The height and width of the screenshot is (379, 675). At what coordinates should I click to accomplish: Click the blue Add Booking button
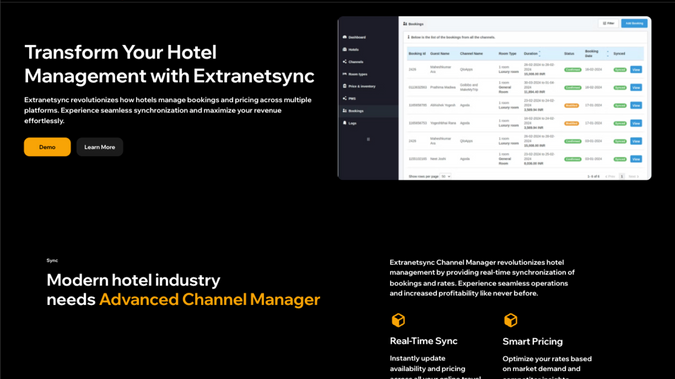point(634,23)
